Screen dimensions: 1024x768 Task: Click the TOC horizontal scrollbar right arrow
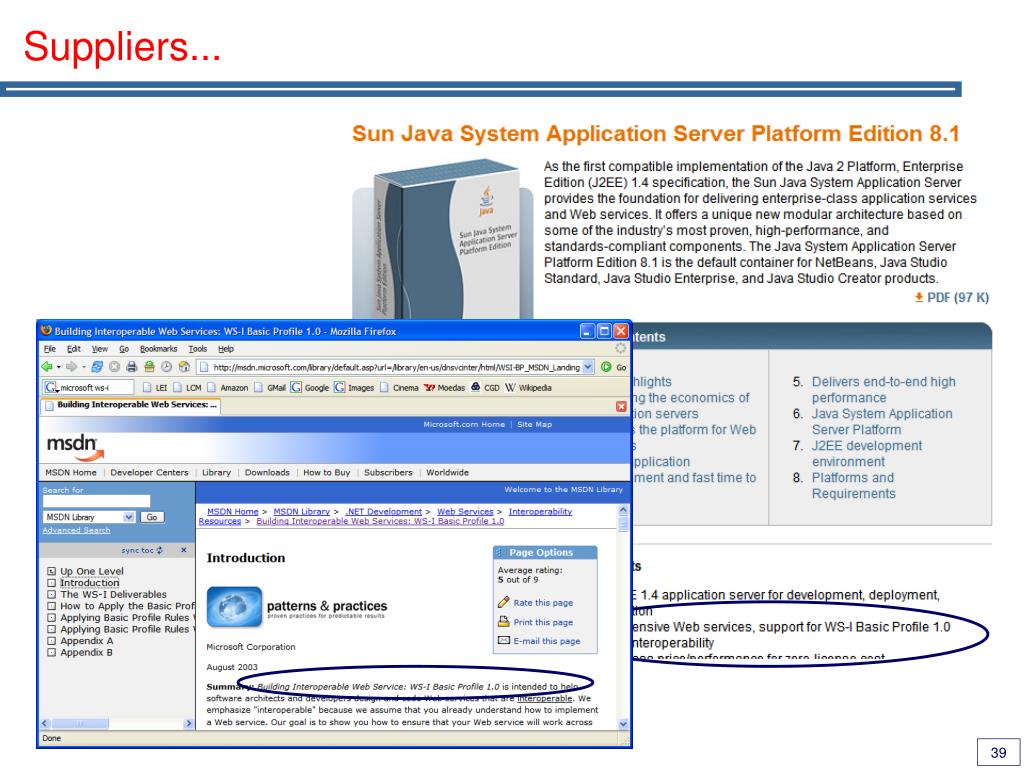(x=189, y=724)
